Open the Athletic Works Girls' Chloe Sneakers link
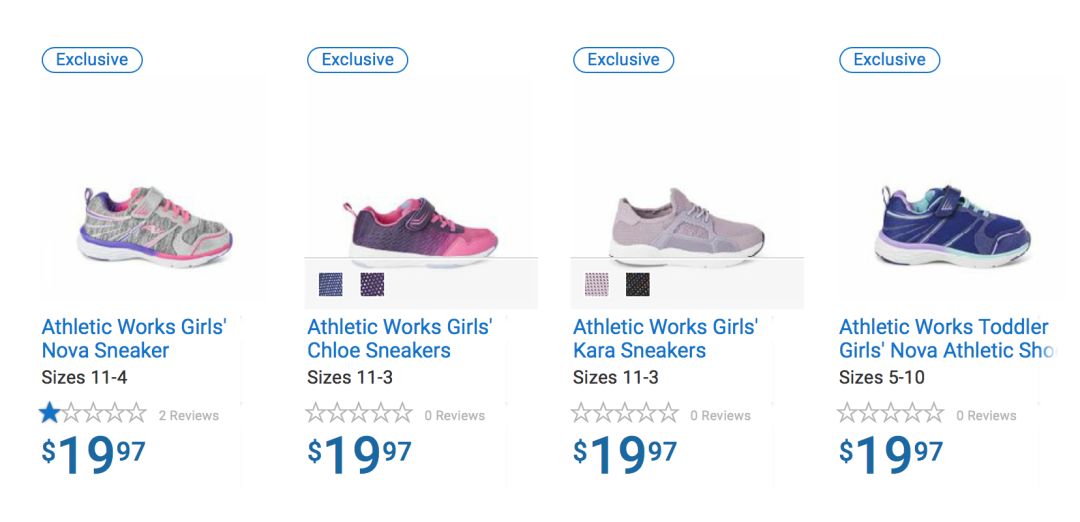The image size is (1080, 522). coord(399,338)
